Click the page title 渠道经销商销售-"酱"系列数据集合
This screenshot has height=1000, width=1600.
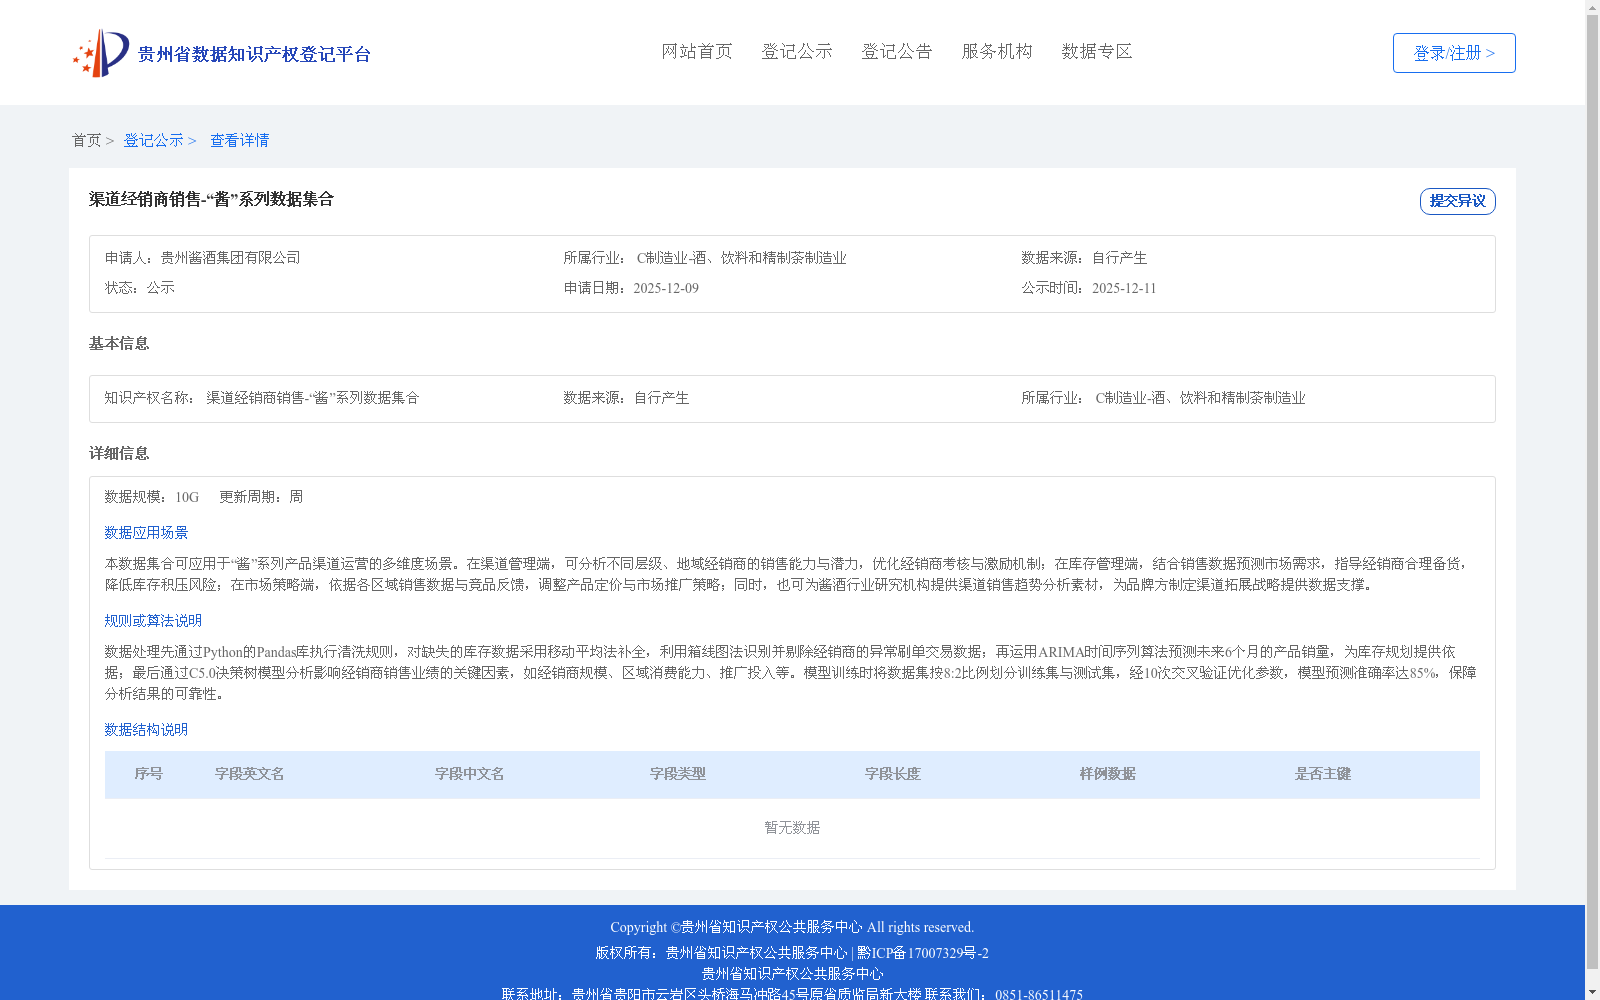(x=211, y=199)
